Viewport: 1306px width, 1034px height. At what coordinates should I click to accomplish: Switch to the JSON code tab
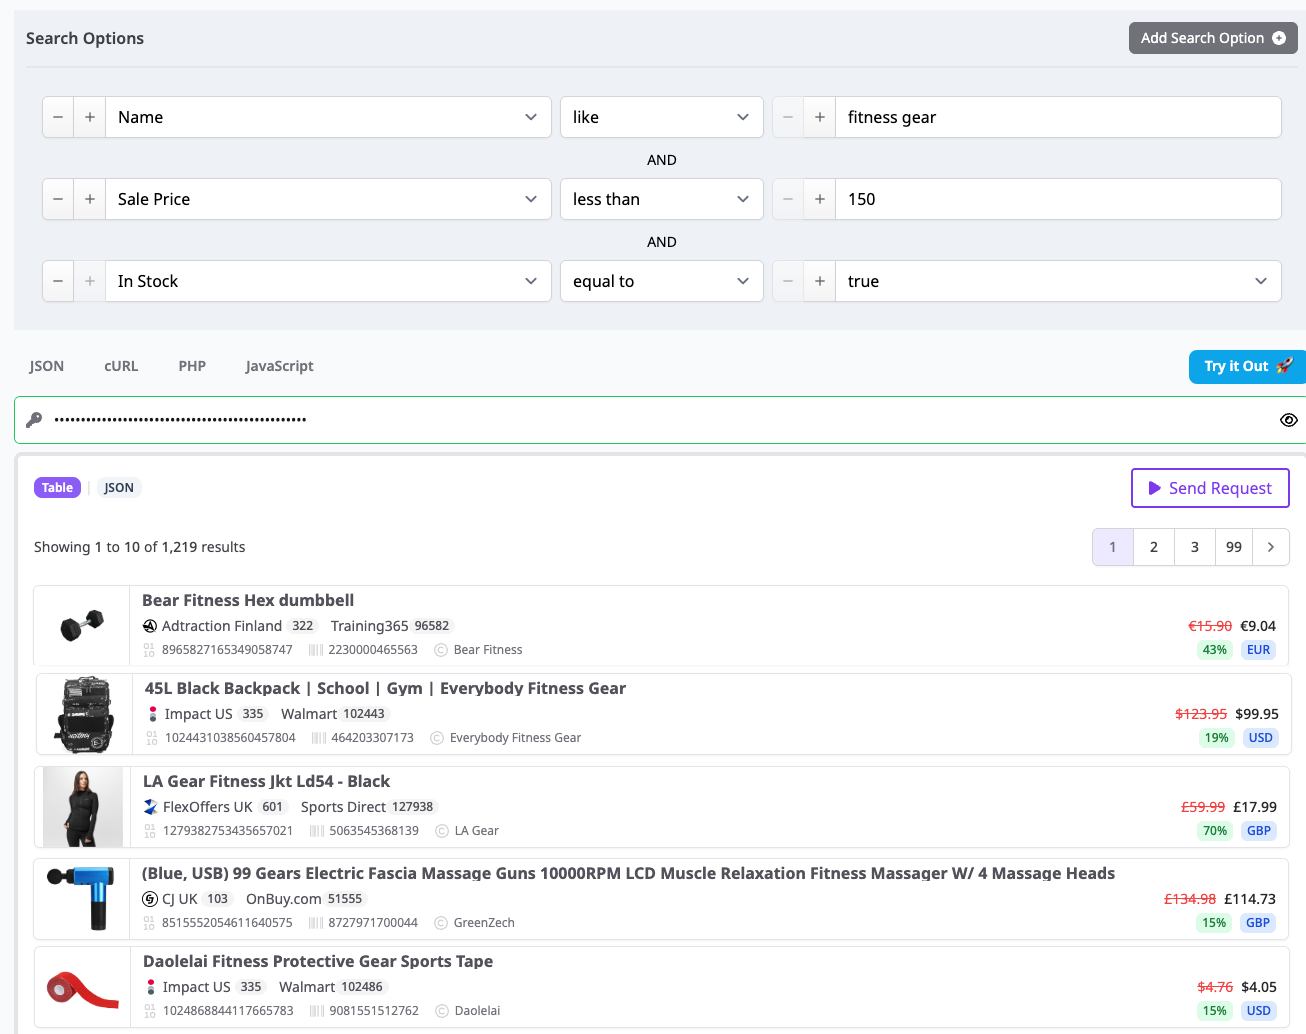click(47, 366)
